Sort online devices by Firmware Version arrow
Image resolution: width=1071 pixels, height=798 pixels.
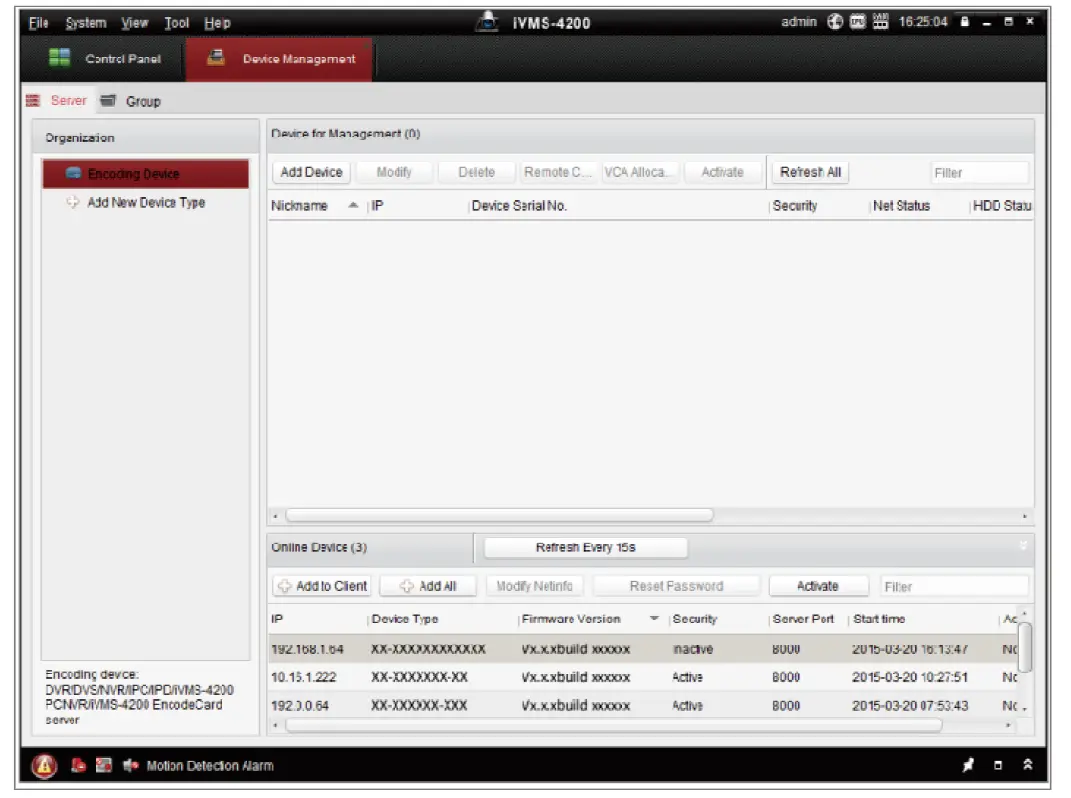655,619
